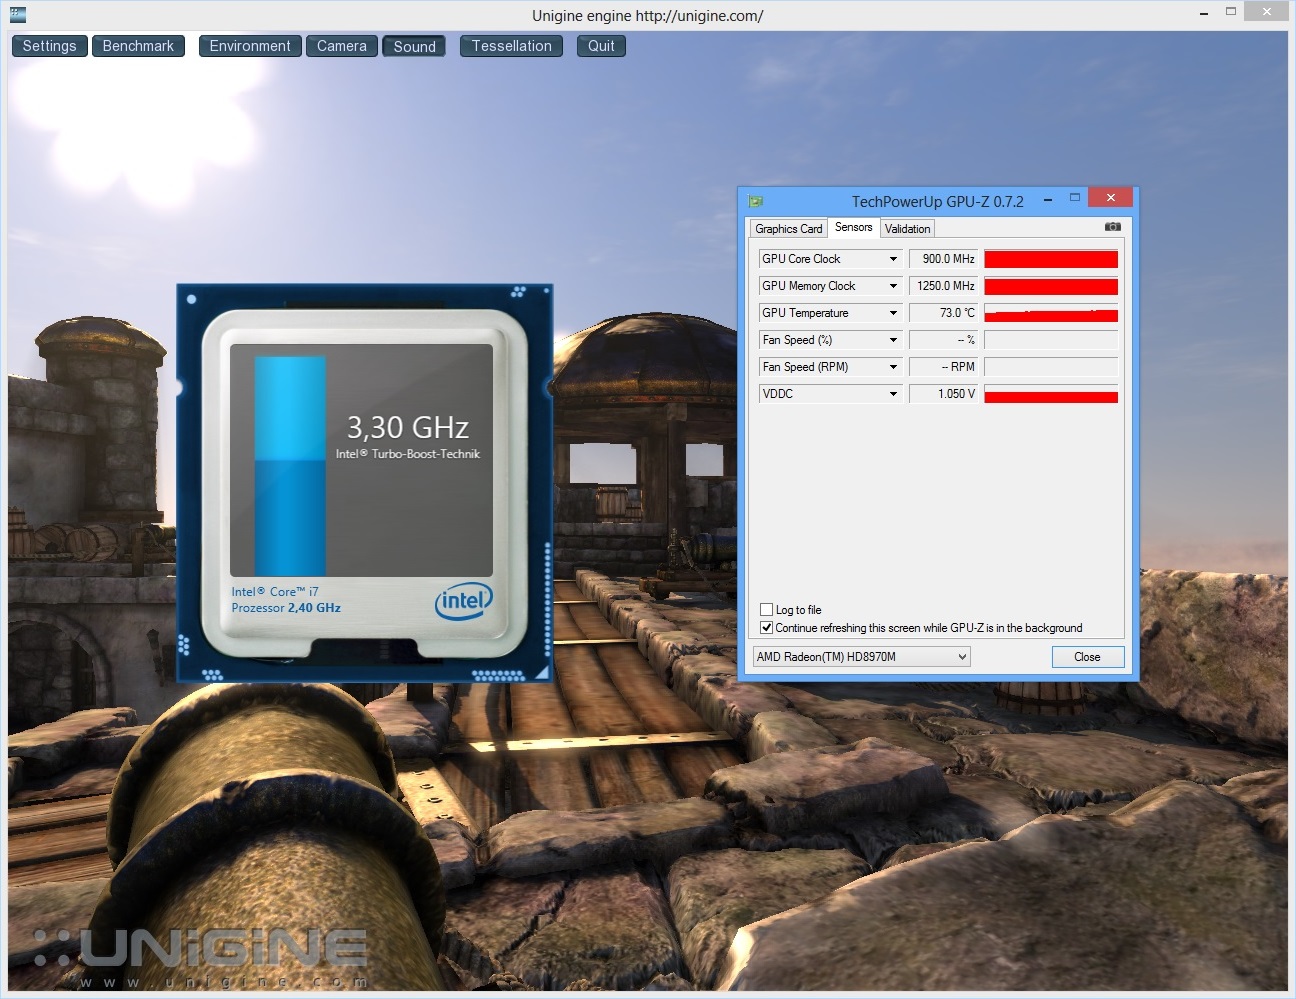Open the Tessellation options
The image size is (1296, 999).
click(x=512, y=46)
